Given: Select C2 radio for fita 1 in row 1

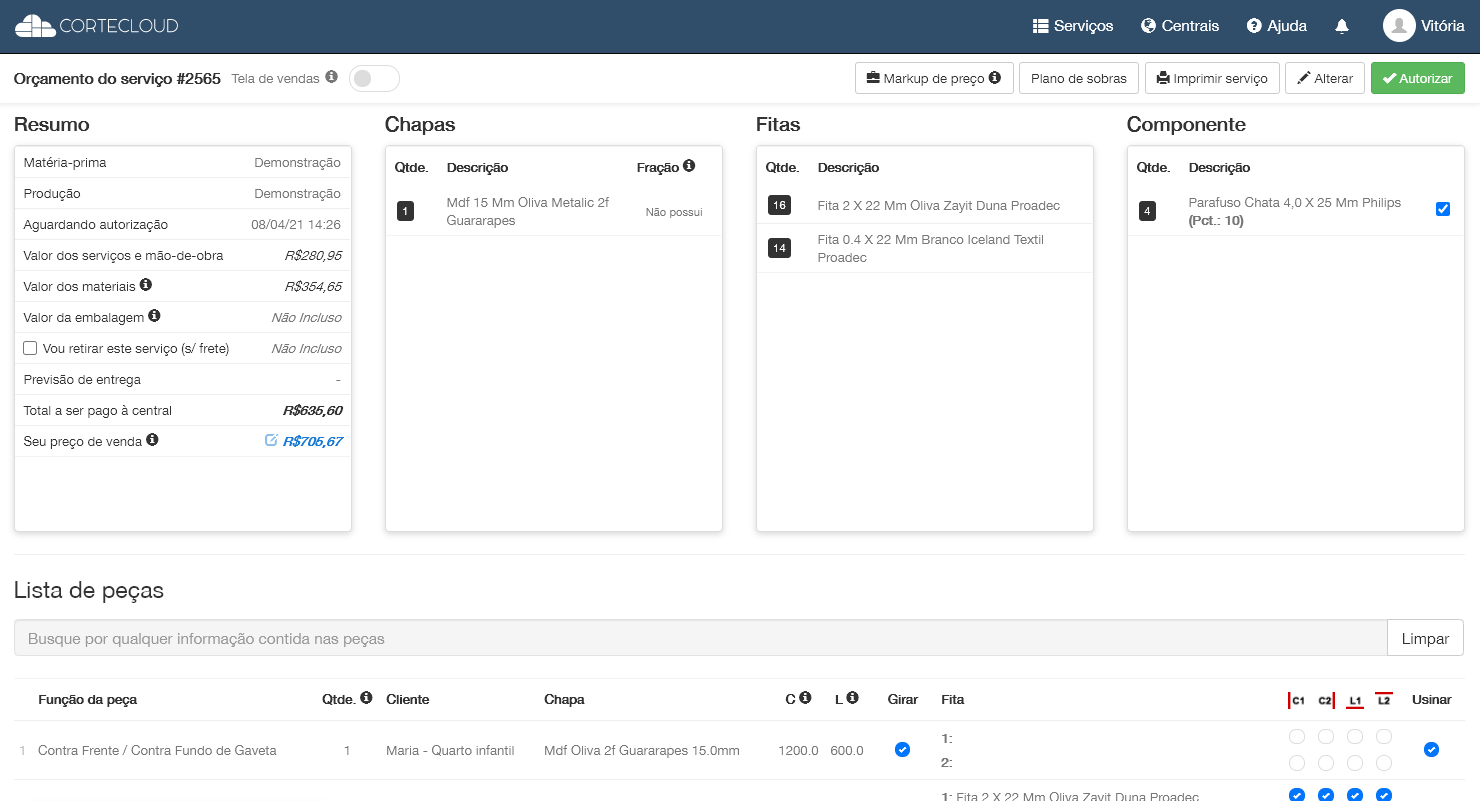Looking at the screenshot, I should tap(1326, 737).
